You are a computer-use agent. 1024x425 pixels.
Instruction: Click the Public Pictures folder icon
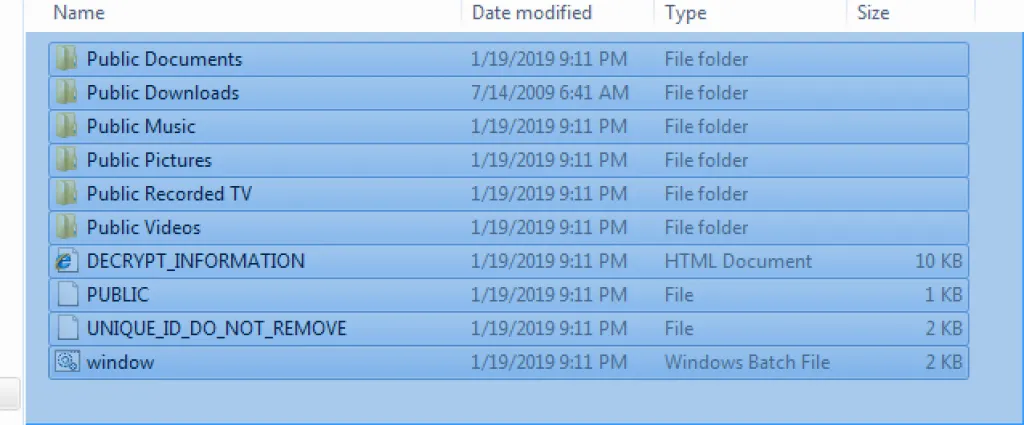67,160
